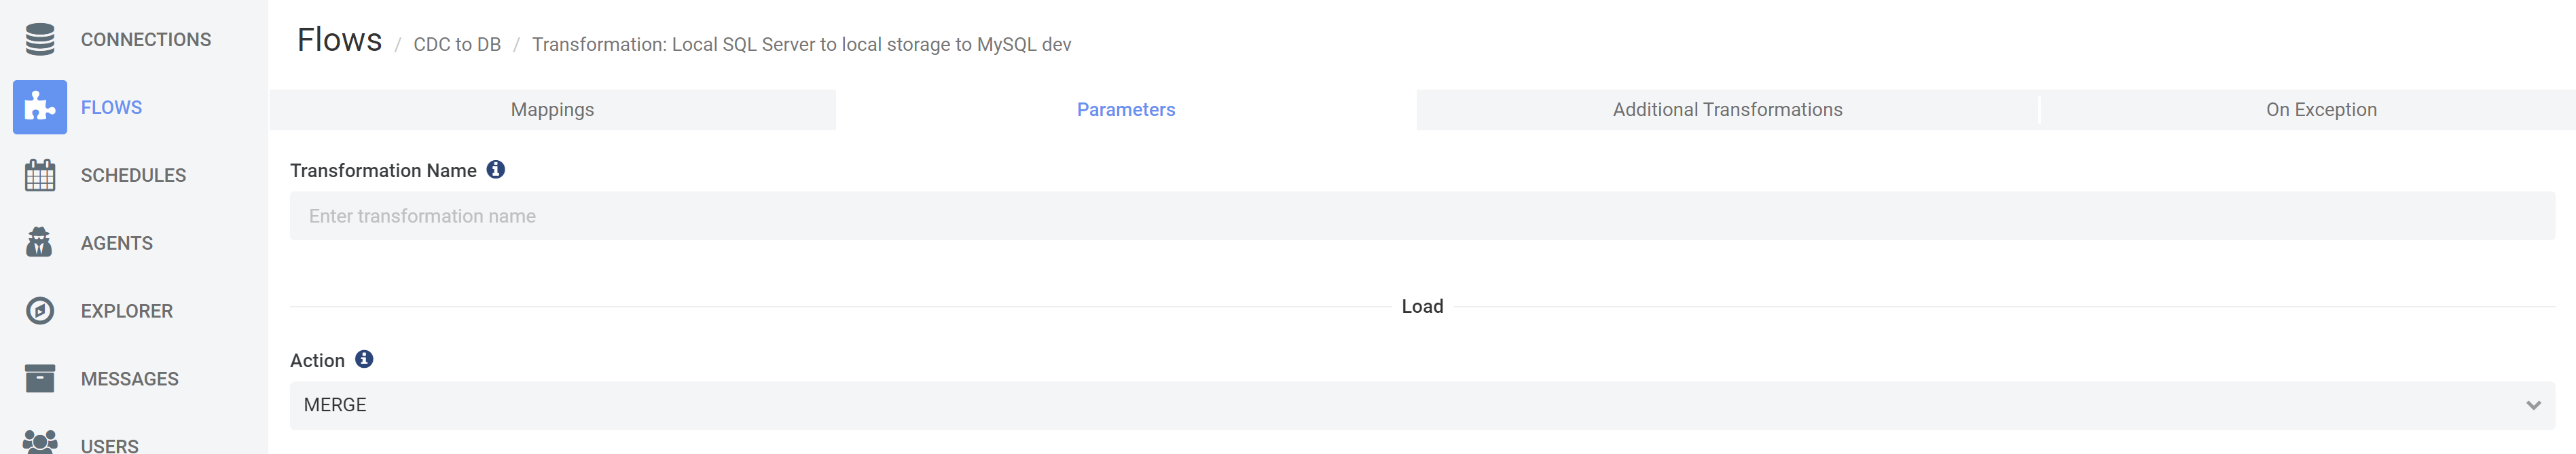Click the Messages archive box icon
The height and width of the screenshot is (454, 2576).
[x=40, y=379]
